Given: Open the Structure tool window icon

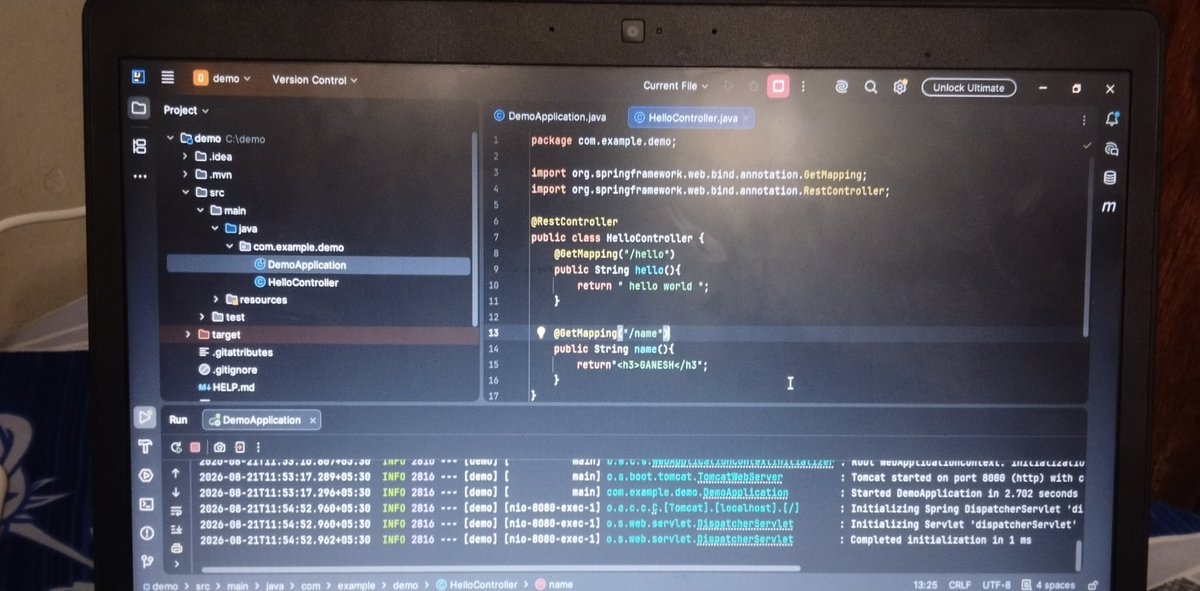Looking at the screenshot, I should (139, 146).
